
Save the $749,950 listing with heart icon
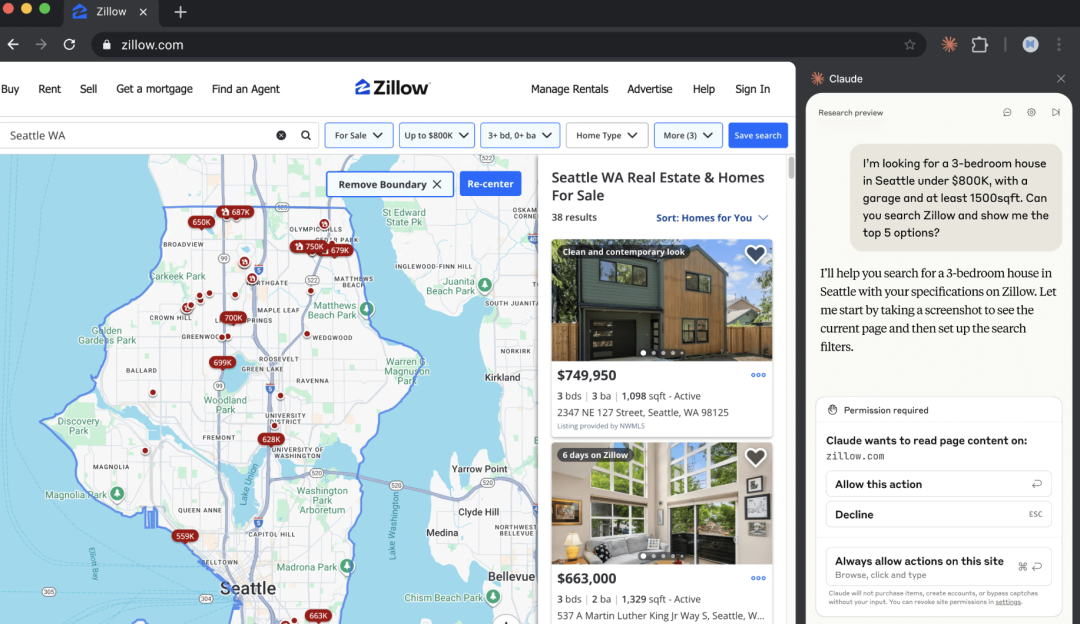[x=755, y=255]
